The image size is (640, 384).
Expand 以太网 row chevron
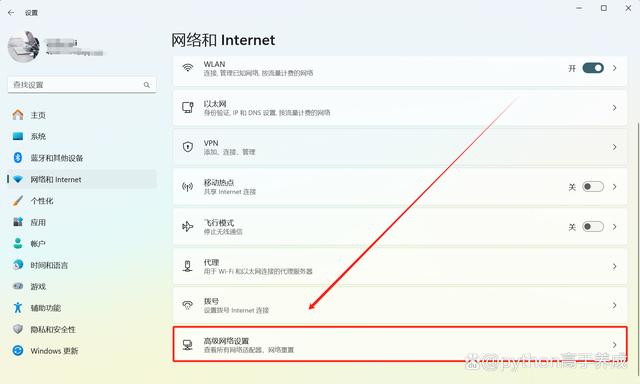[x=614, y=108]
